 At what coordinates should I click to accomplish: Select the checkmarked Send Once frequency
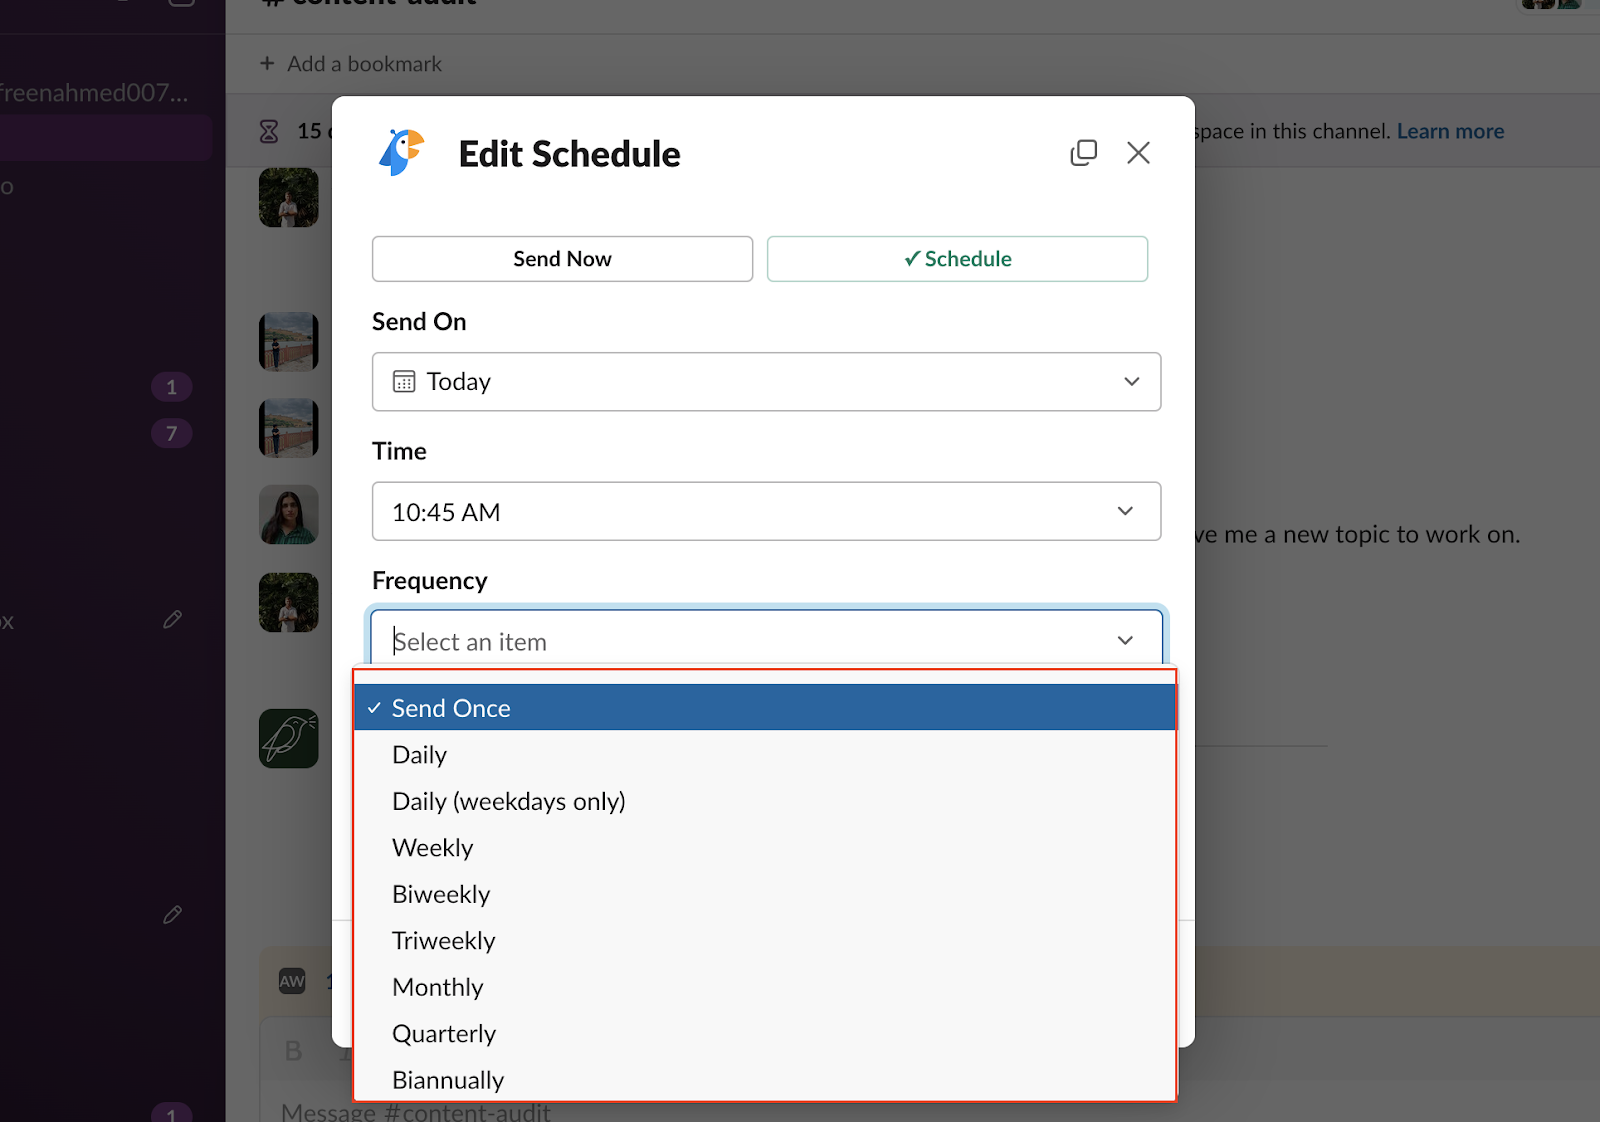click(x=450, y=707)
